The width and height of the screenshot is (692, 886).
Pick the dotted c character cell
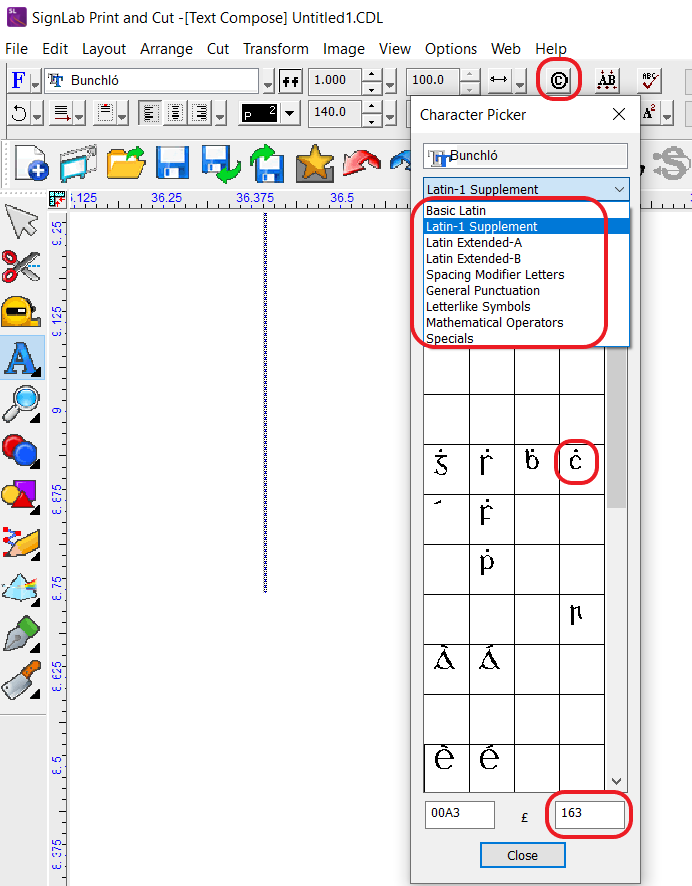click(x=582, y=469)
